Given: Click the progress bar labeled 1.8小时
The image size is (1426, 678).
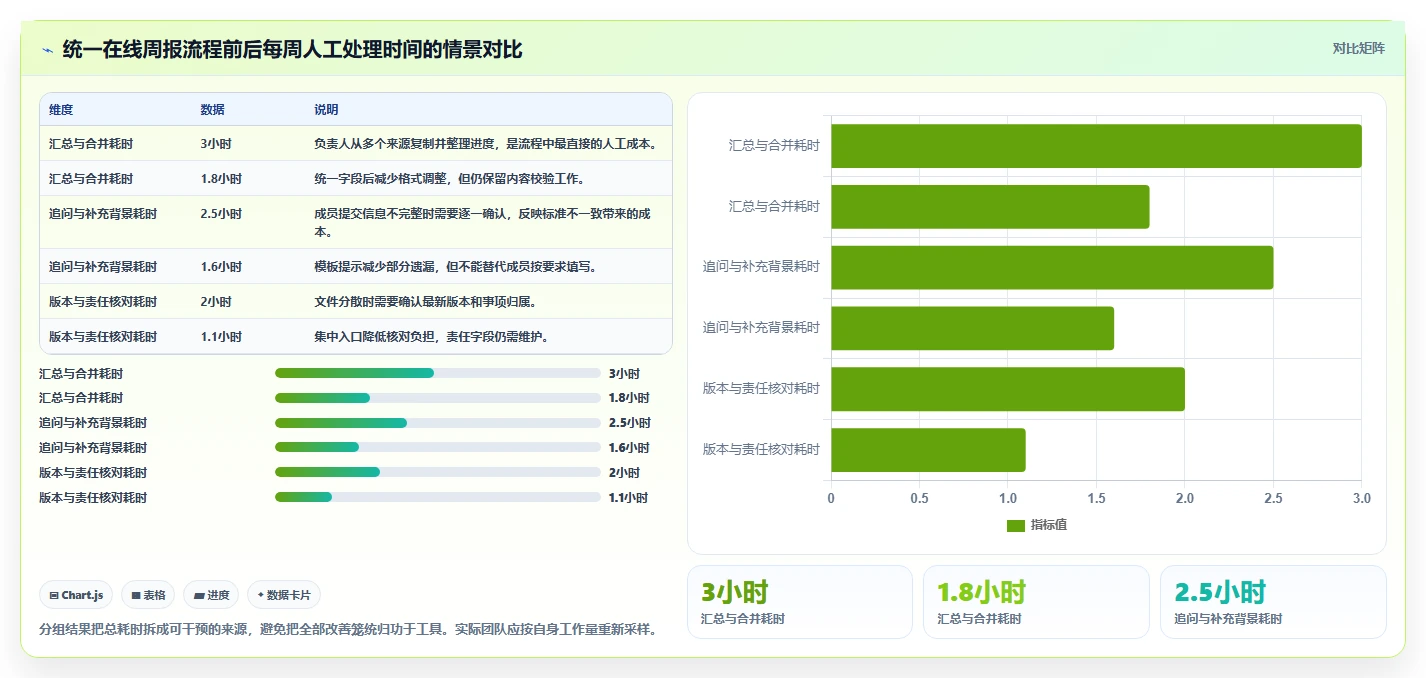Looking at the screenshot, I should (438, 398).
